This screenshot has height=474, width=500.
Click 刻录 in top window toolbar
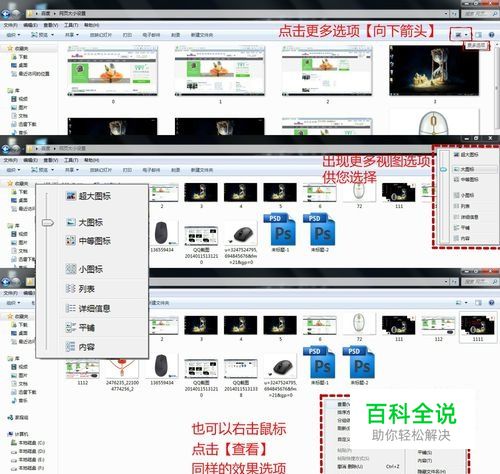176,35
